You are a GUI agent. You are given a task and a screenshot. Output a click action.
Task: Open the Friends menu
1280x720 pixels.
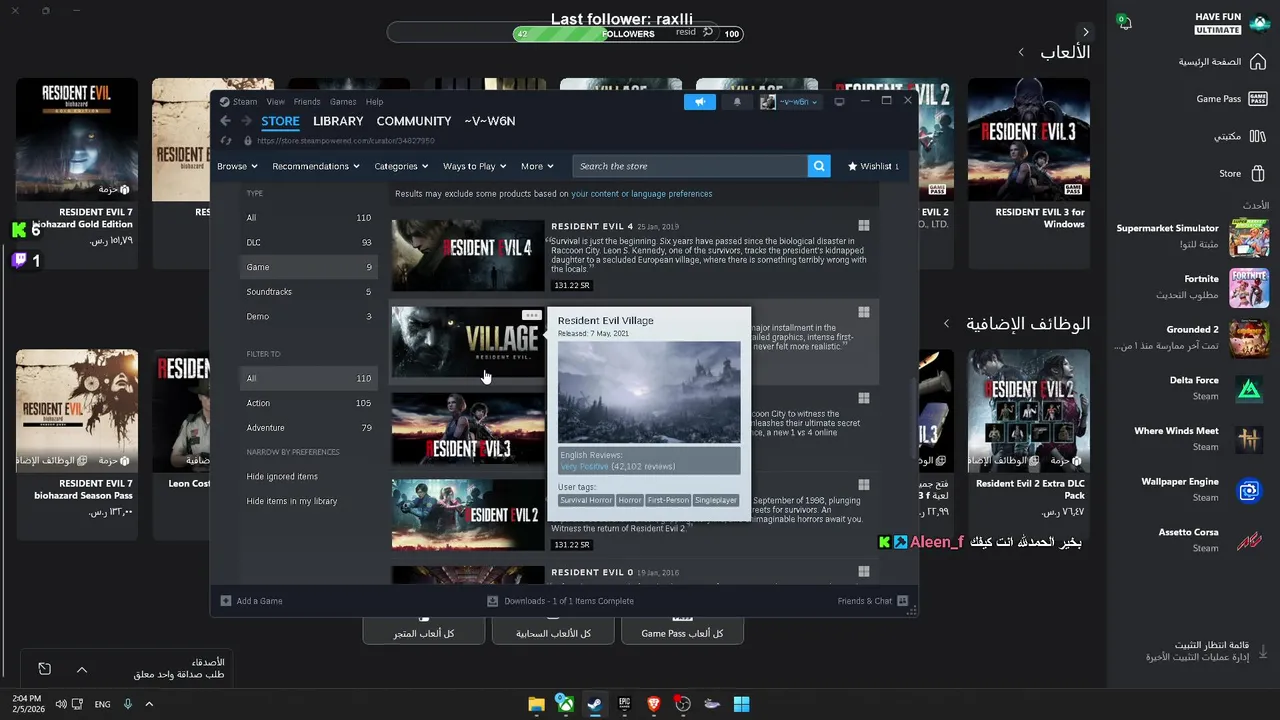(307, 101)
